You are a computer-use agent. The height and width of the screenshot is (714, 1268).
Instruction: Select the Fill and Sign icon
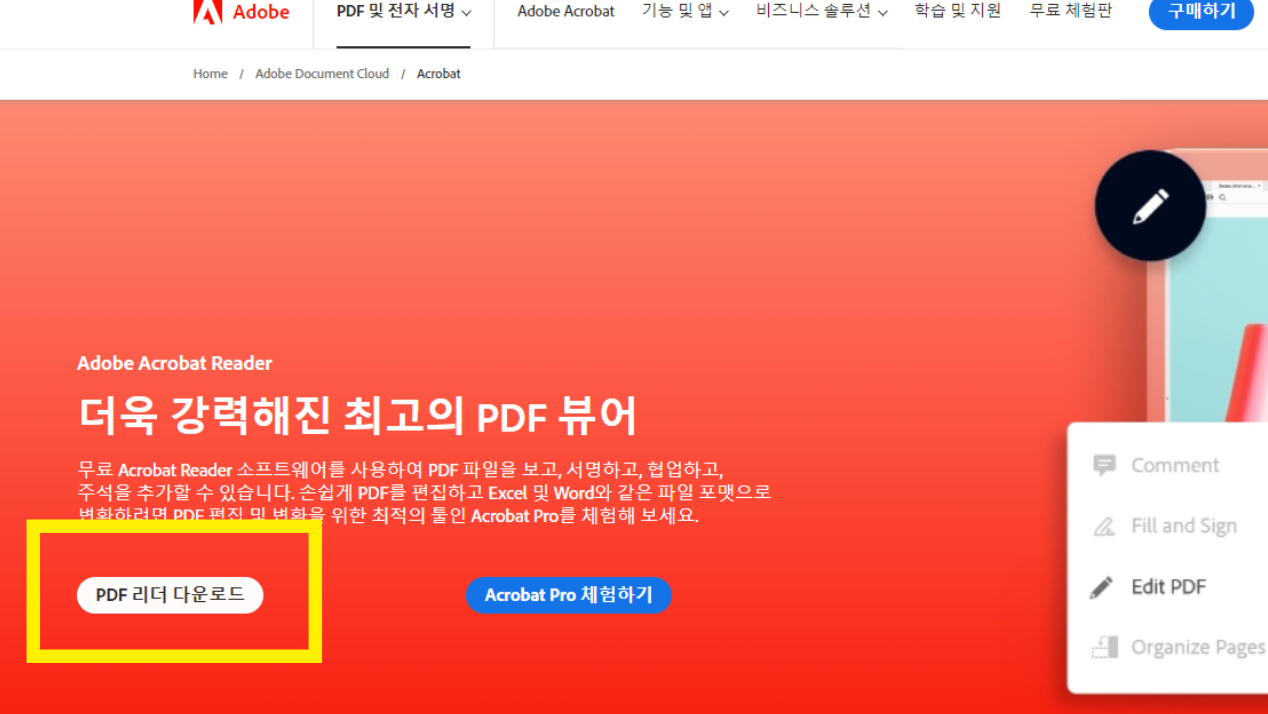[1105, 525]
